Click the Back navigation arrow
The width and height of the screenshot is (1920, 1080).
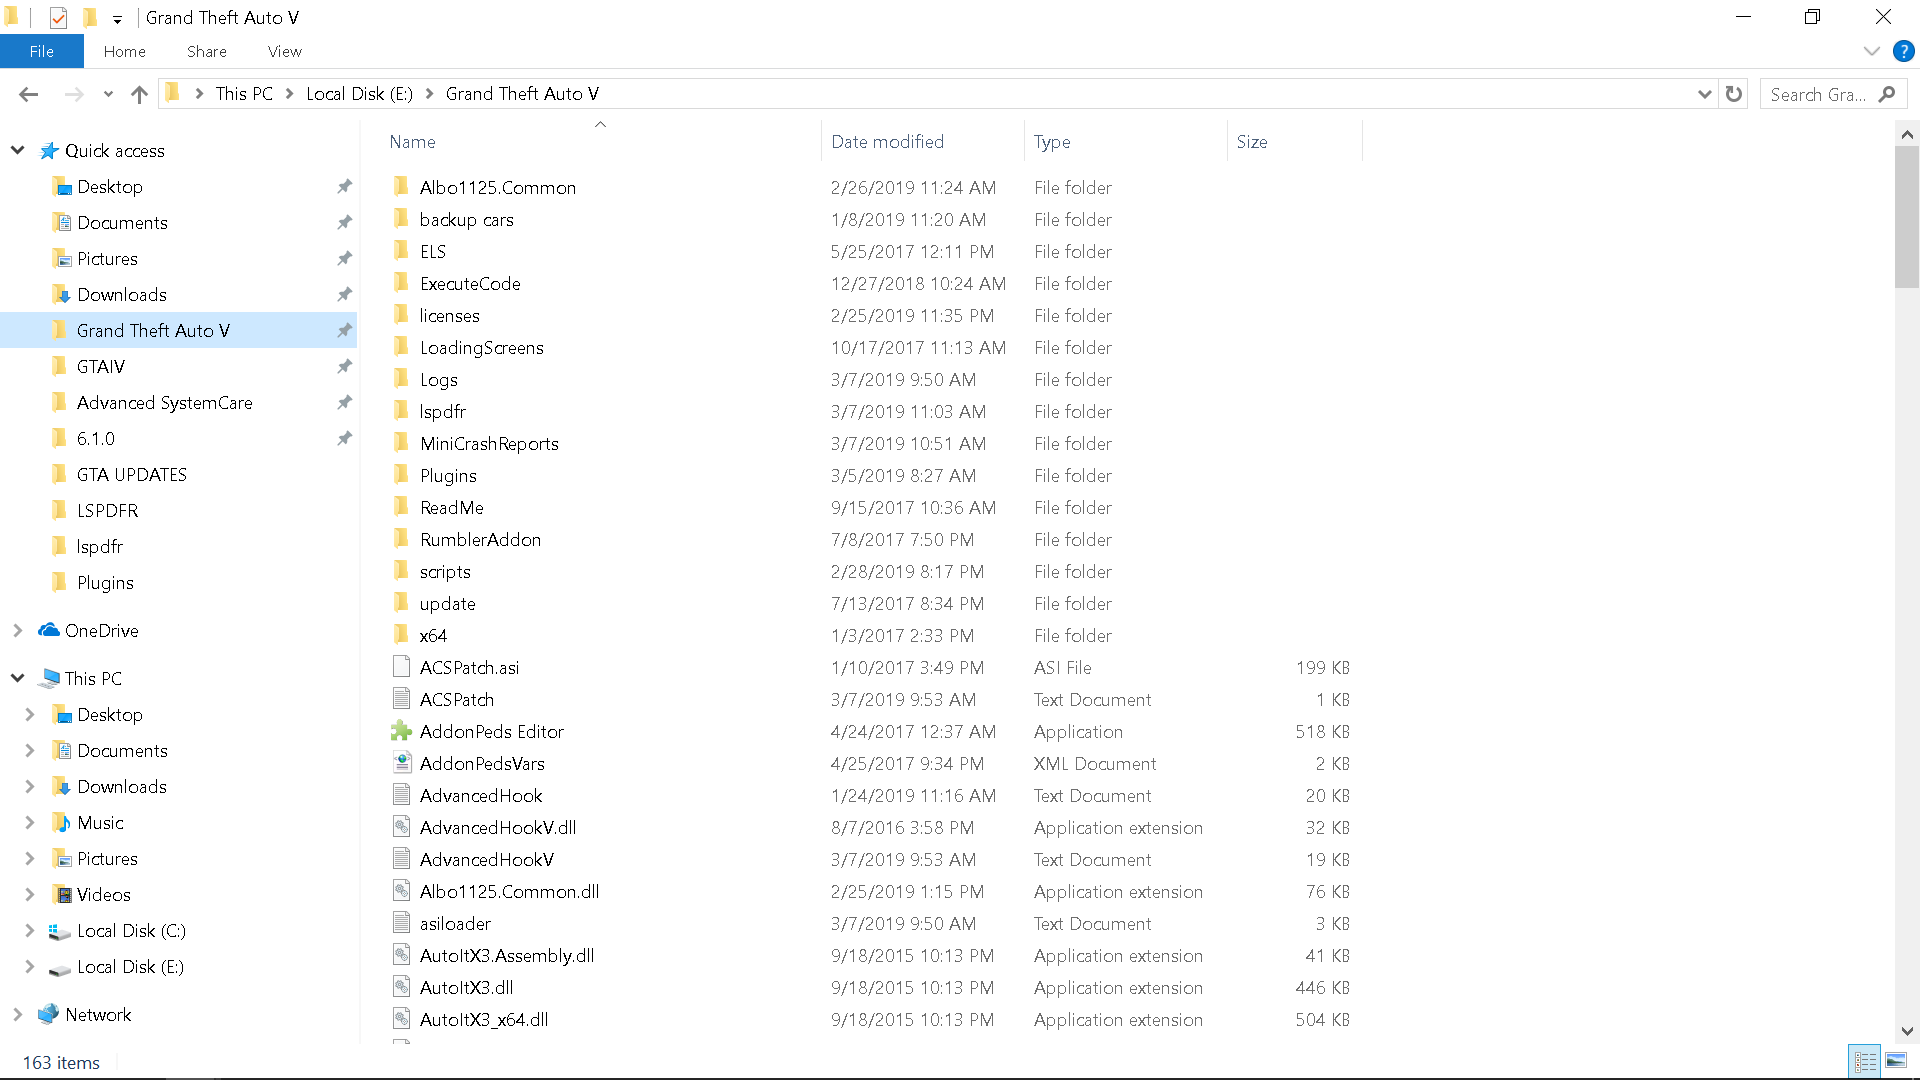[28, 94]
